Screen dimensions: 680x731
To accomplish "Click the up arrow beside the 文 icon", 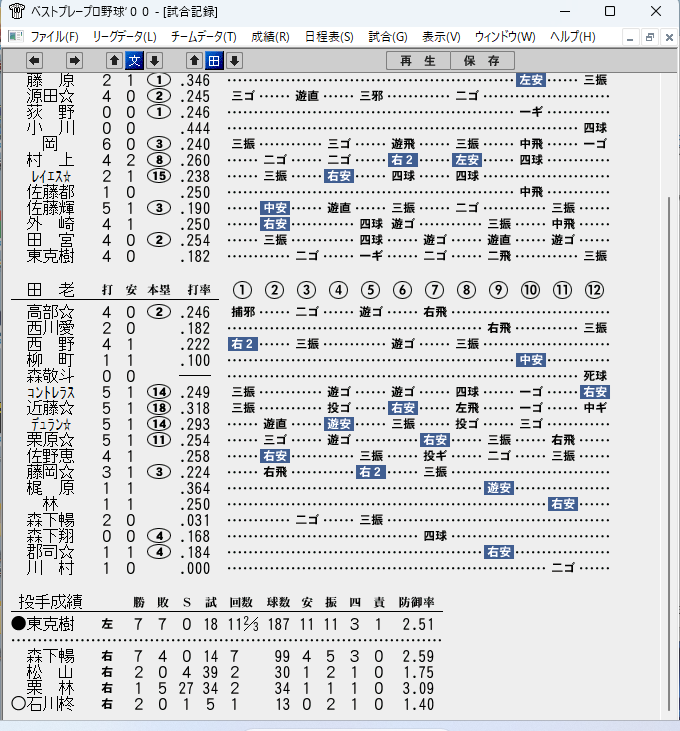I will point(114,61).
